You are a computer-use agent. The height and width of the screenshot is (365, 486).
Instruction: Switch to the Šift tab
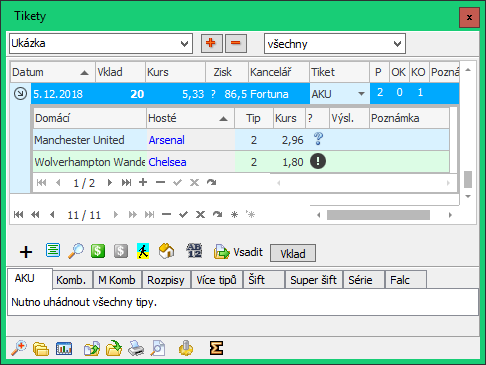[264, 280]
